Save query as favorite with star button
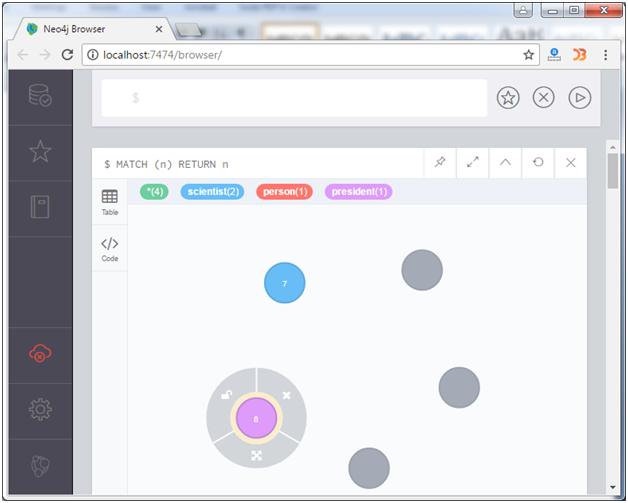Viewport: 628px width, 503px height. pyautogui.click(x=508, y=98)
